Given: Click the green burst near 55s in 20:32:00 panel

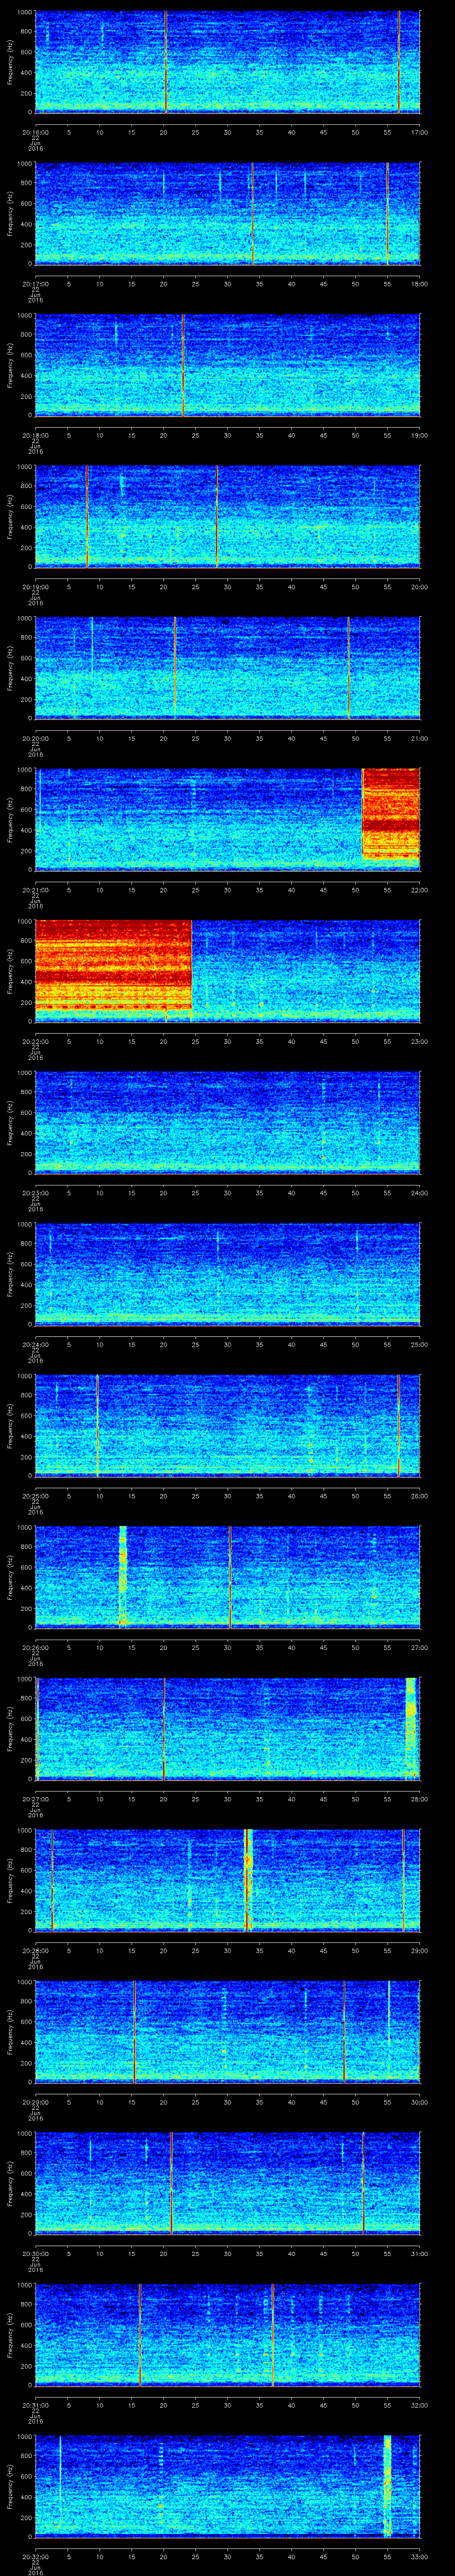Looking at the screenshot, I should coord(388,2486).
